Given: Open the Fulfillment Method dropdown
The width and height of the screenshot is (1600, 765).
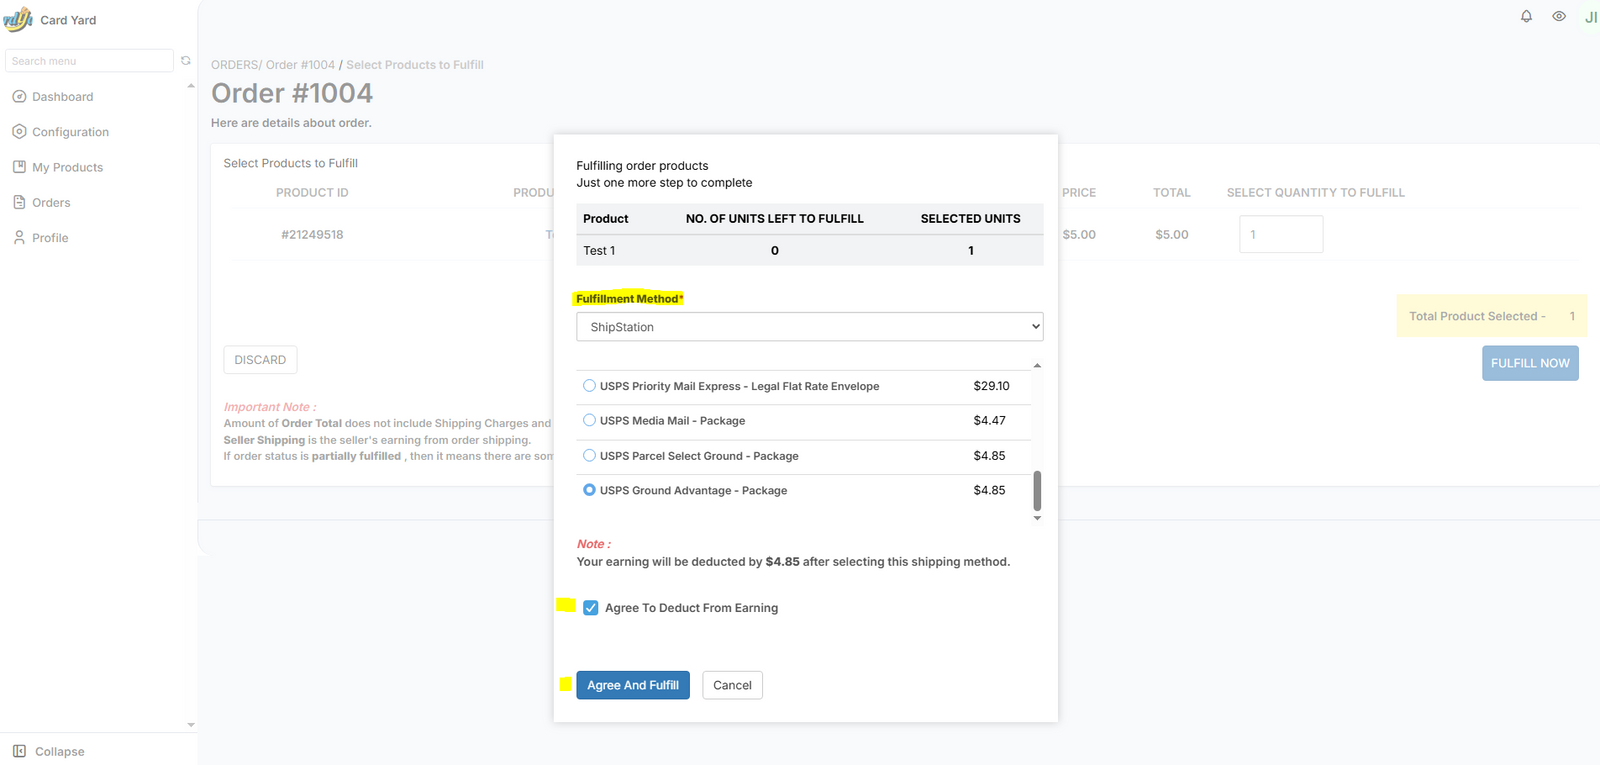Looking at the screenshot, I should [x=809, y=327].
